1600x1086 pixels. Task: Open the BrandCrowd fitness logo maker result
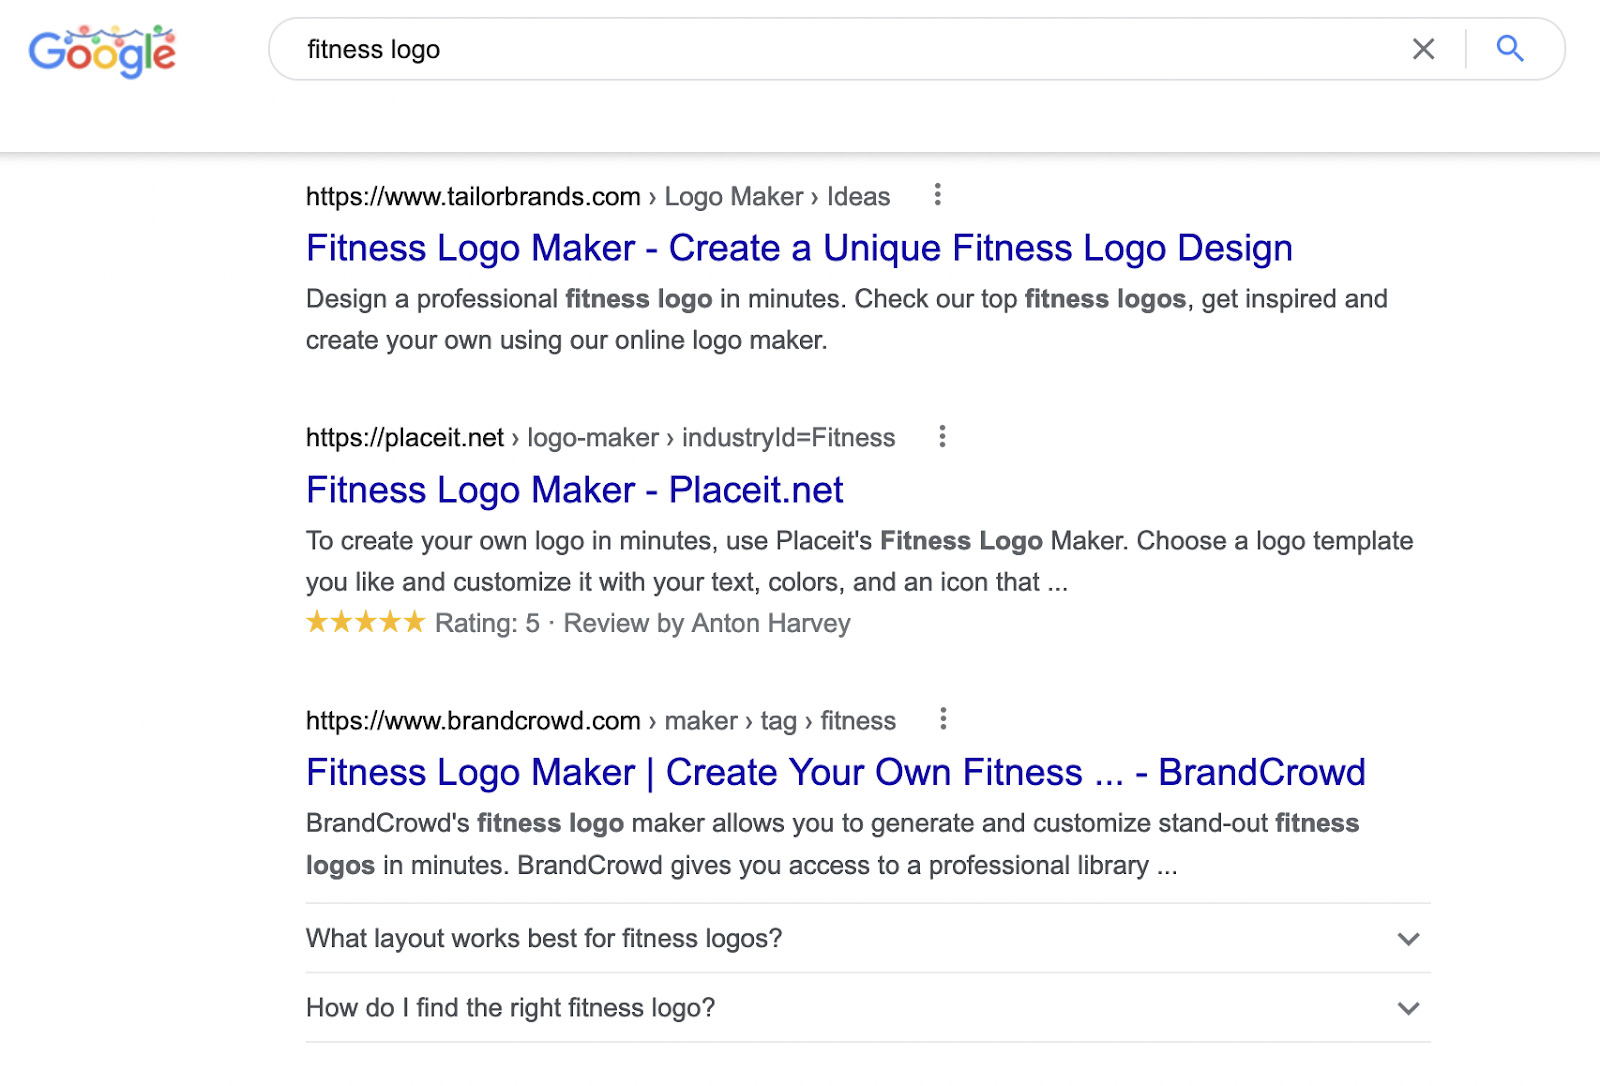click(835, 772)
